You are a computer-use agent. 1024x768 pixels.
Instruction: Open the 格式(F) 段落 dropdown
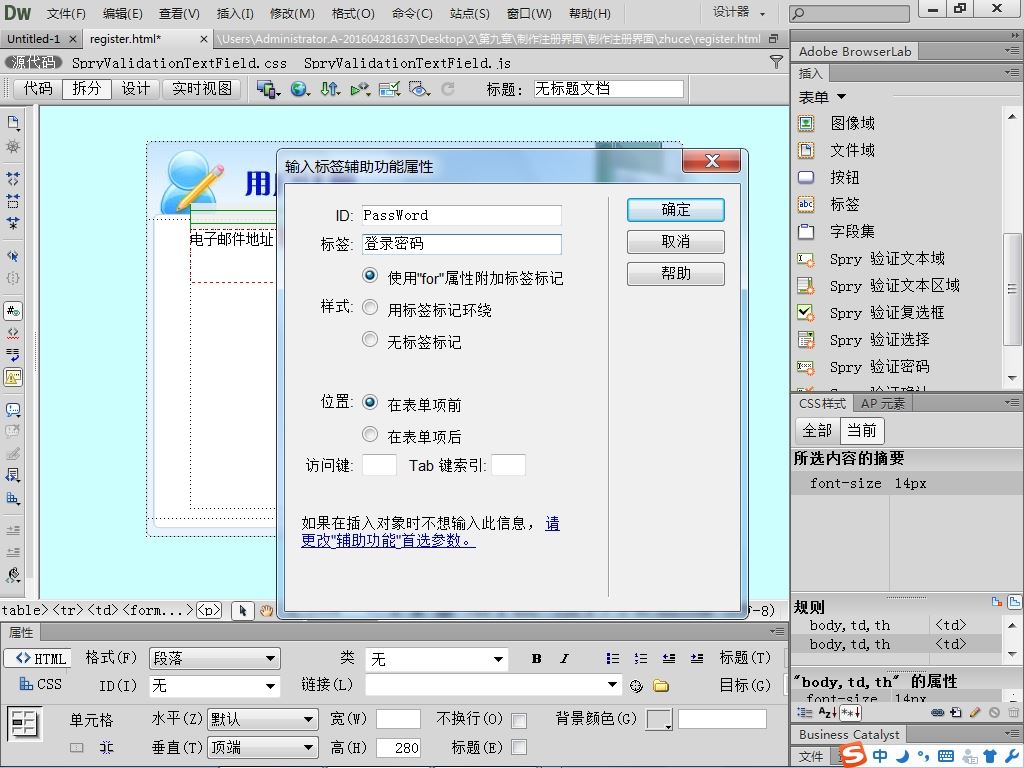coord(215,659)
